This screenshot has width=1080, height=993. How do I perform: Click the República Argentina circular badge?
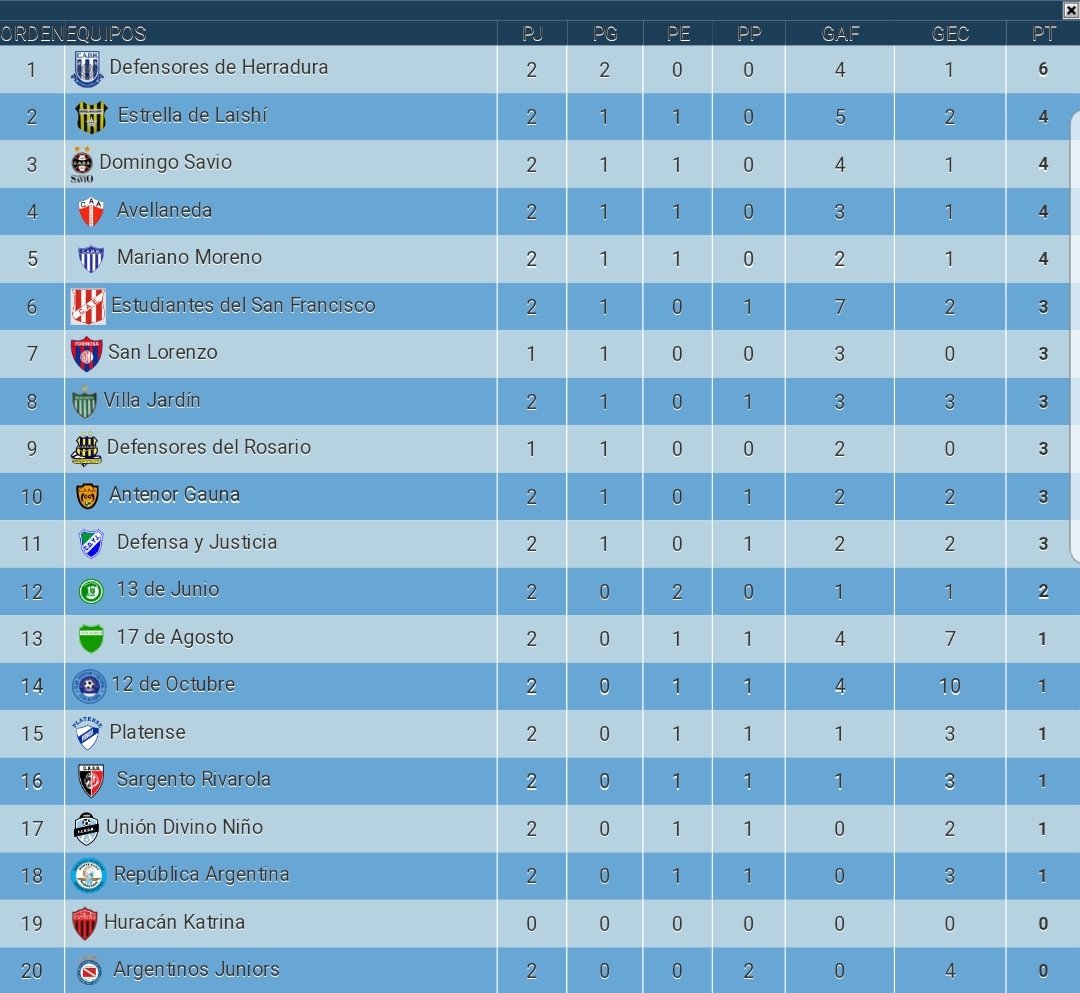(x=89, y=876)
